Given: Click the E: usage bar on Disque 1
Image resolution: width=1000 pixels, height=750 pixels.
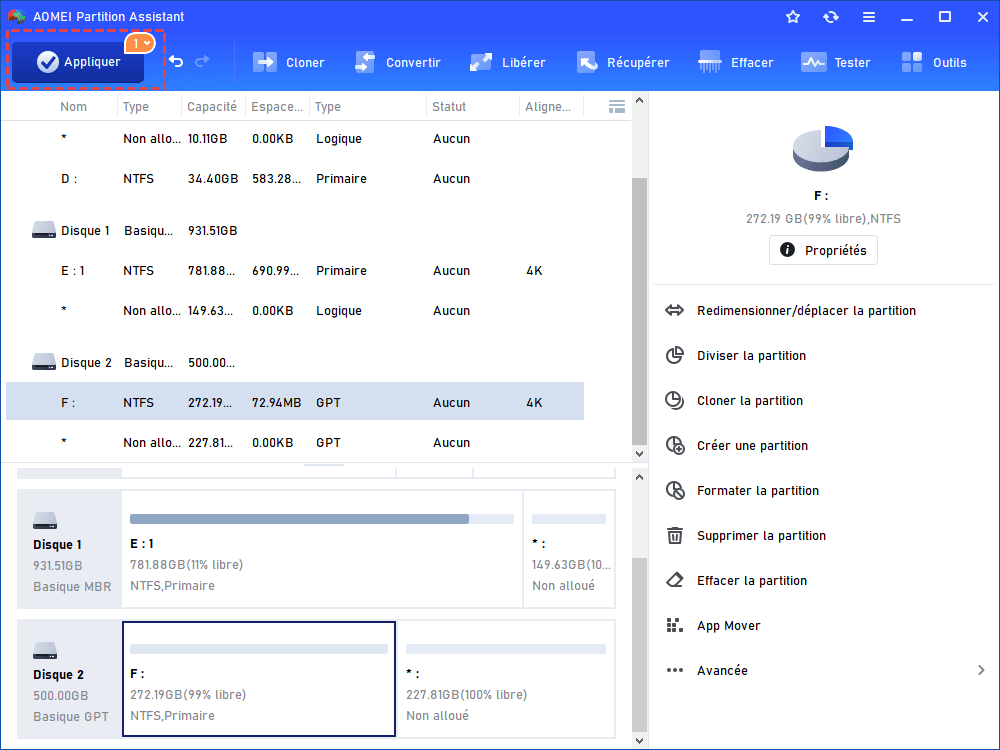Looking at the screenshot, I should click(321, 519).
